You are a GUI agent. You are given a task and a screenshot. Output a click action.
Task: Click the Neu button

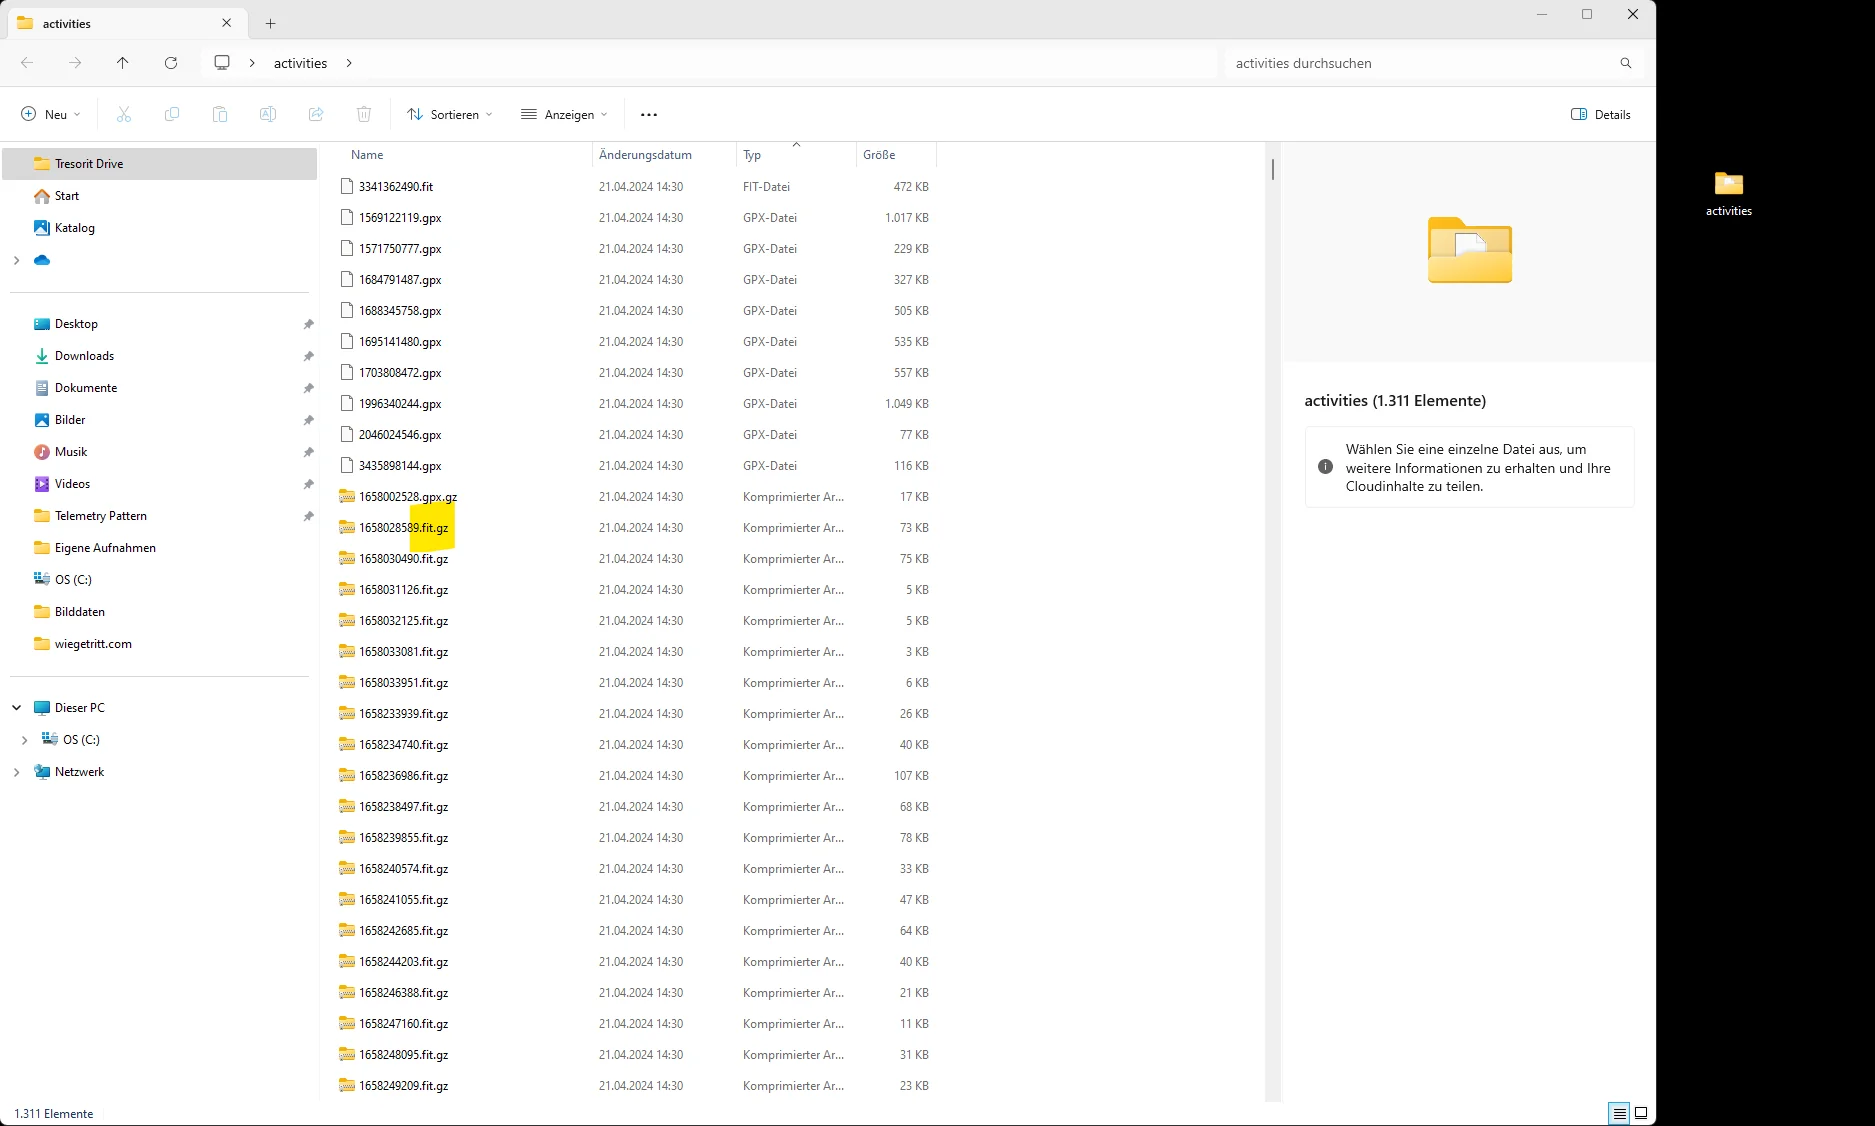(51, 115)
